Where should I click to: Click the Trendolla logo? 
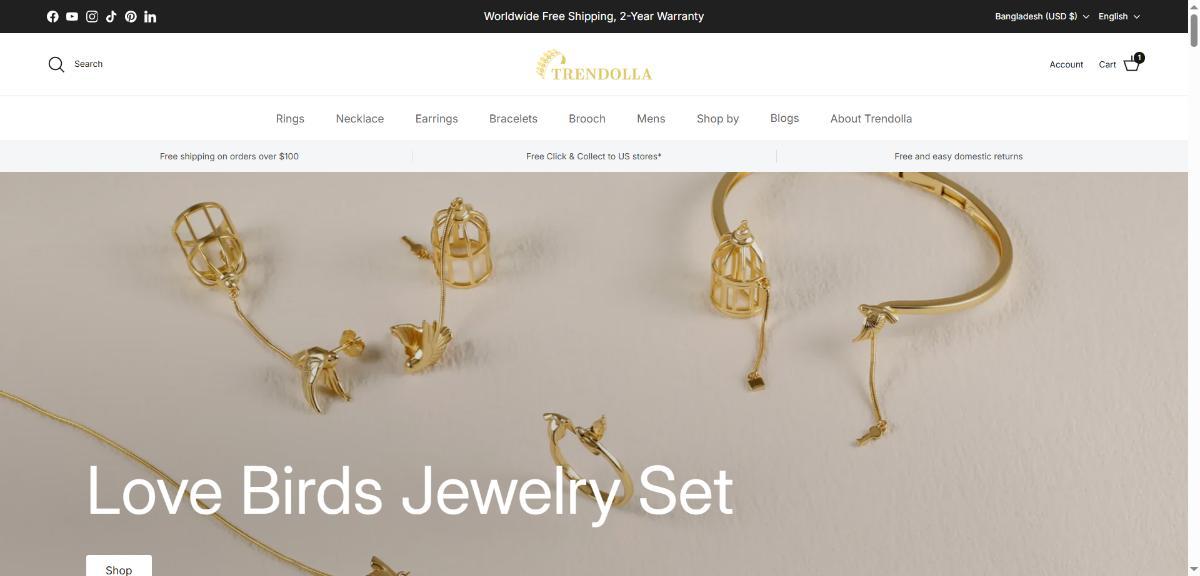click(594, 66)
